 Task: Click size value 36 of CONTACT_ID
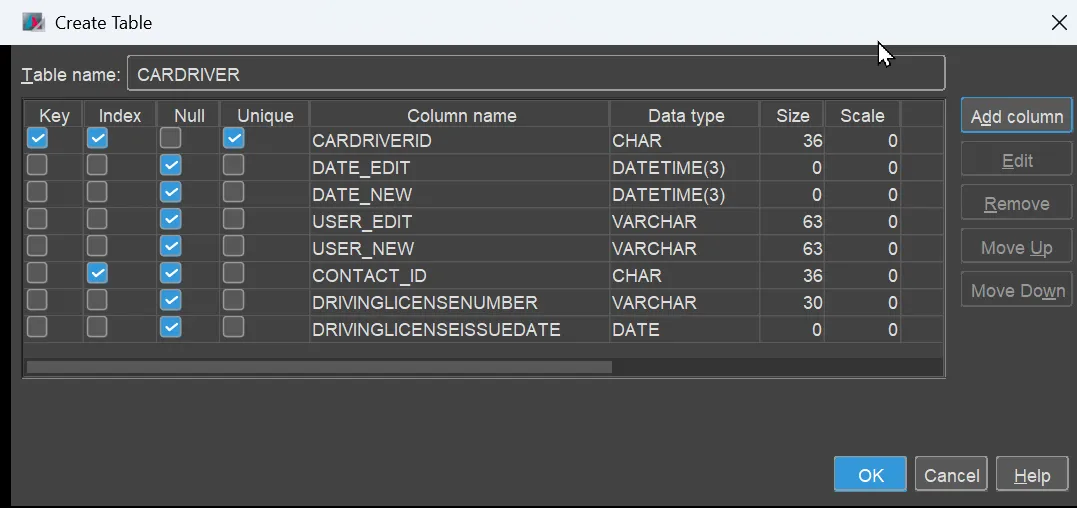point(792,275)
